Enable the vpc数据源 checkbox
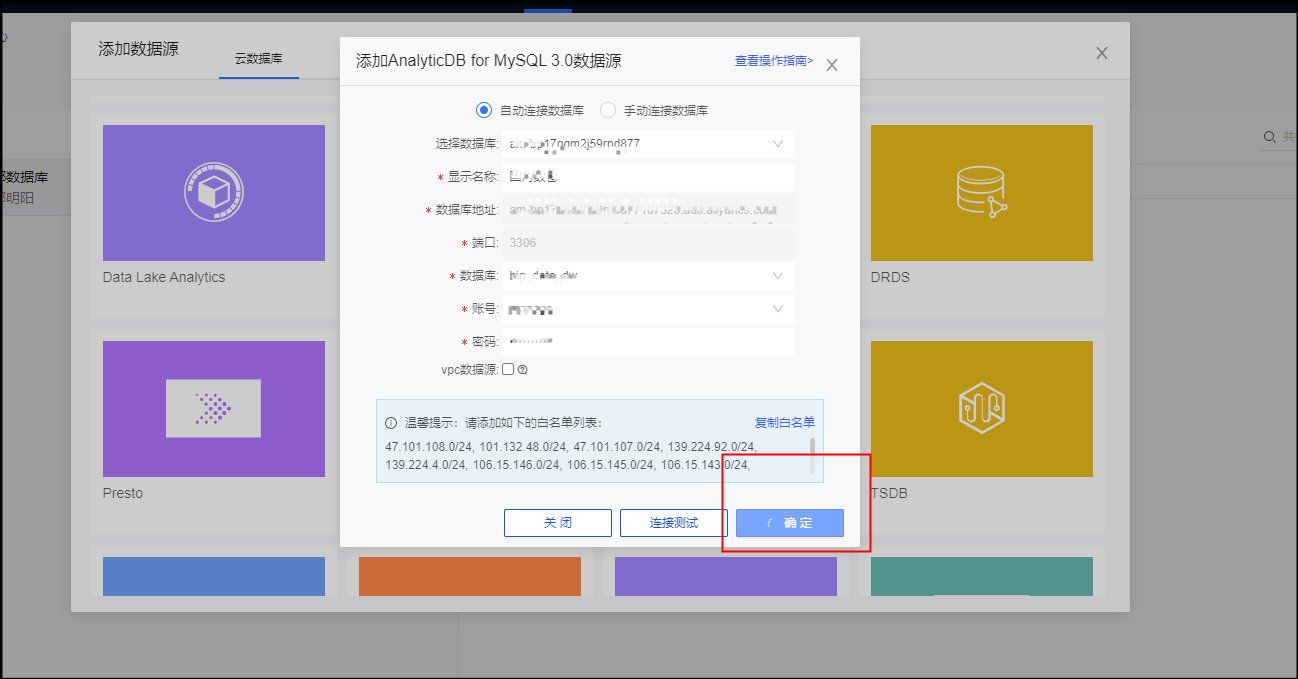Viewport: 1298px width, 679px height. pos(508,369)
